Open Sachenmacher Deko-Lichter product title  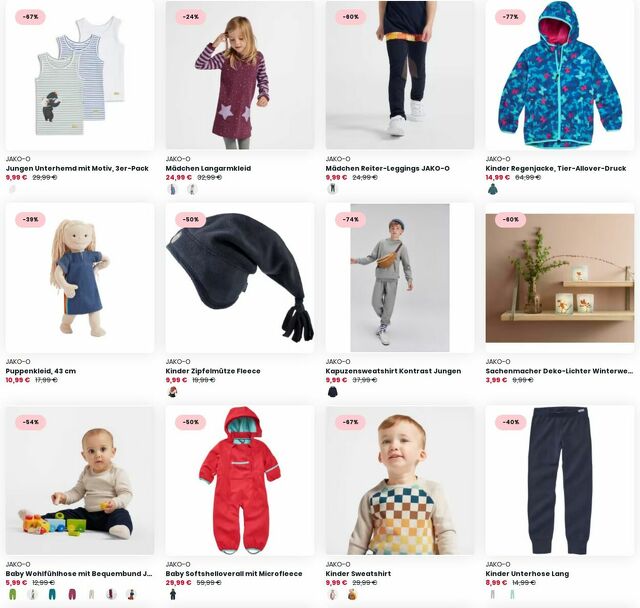click(559, 371)
